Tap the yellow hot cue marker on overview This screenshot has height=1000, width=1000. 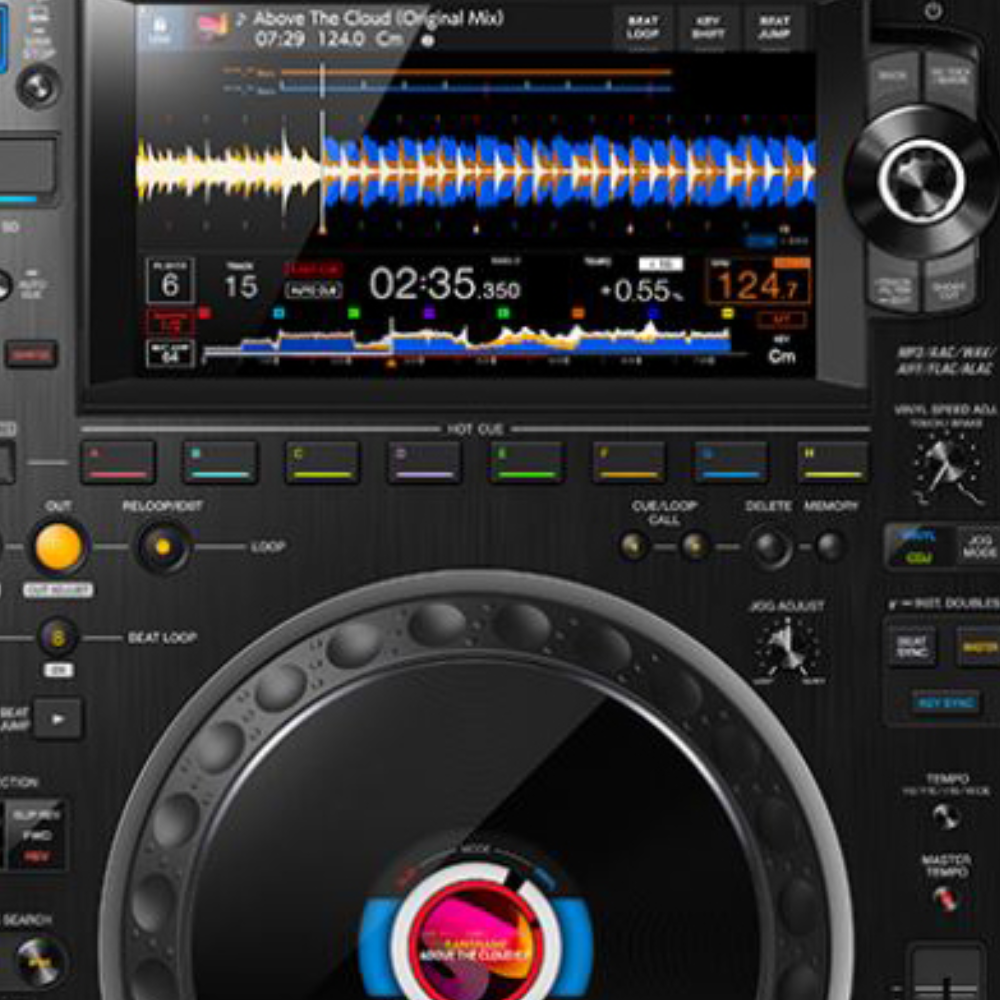(x=727, y=313)
